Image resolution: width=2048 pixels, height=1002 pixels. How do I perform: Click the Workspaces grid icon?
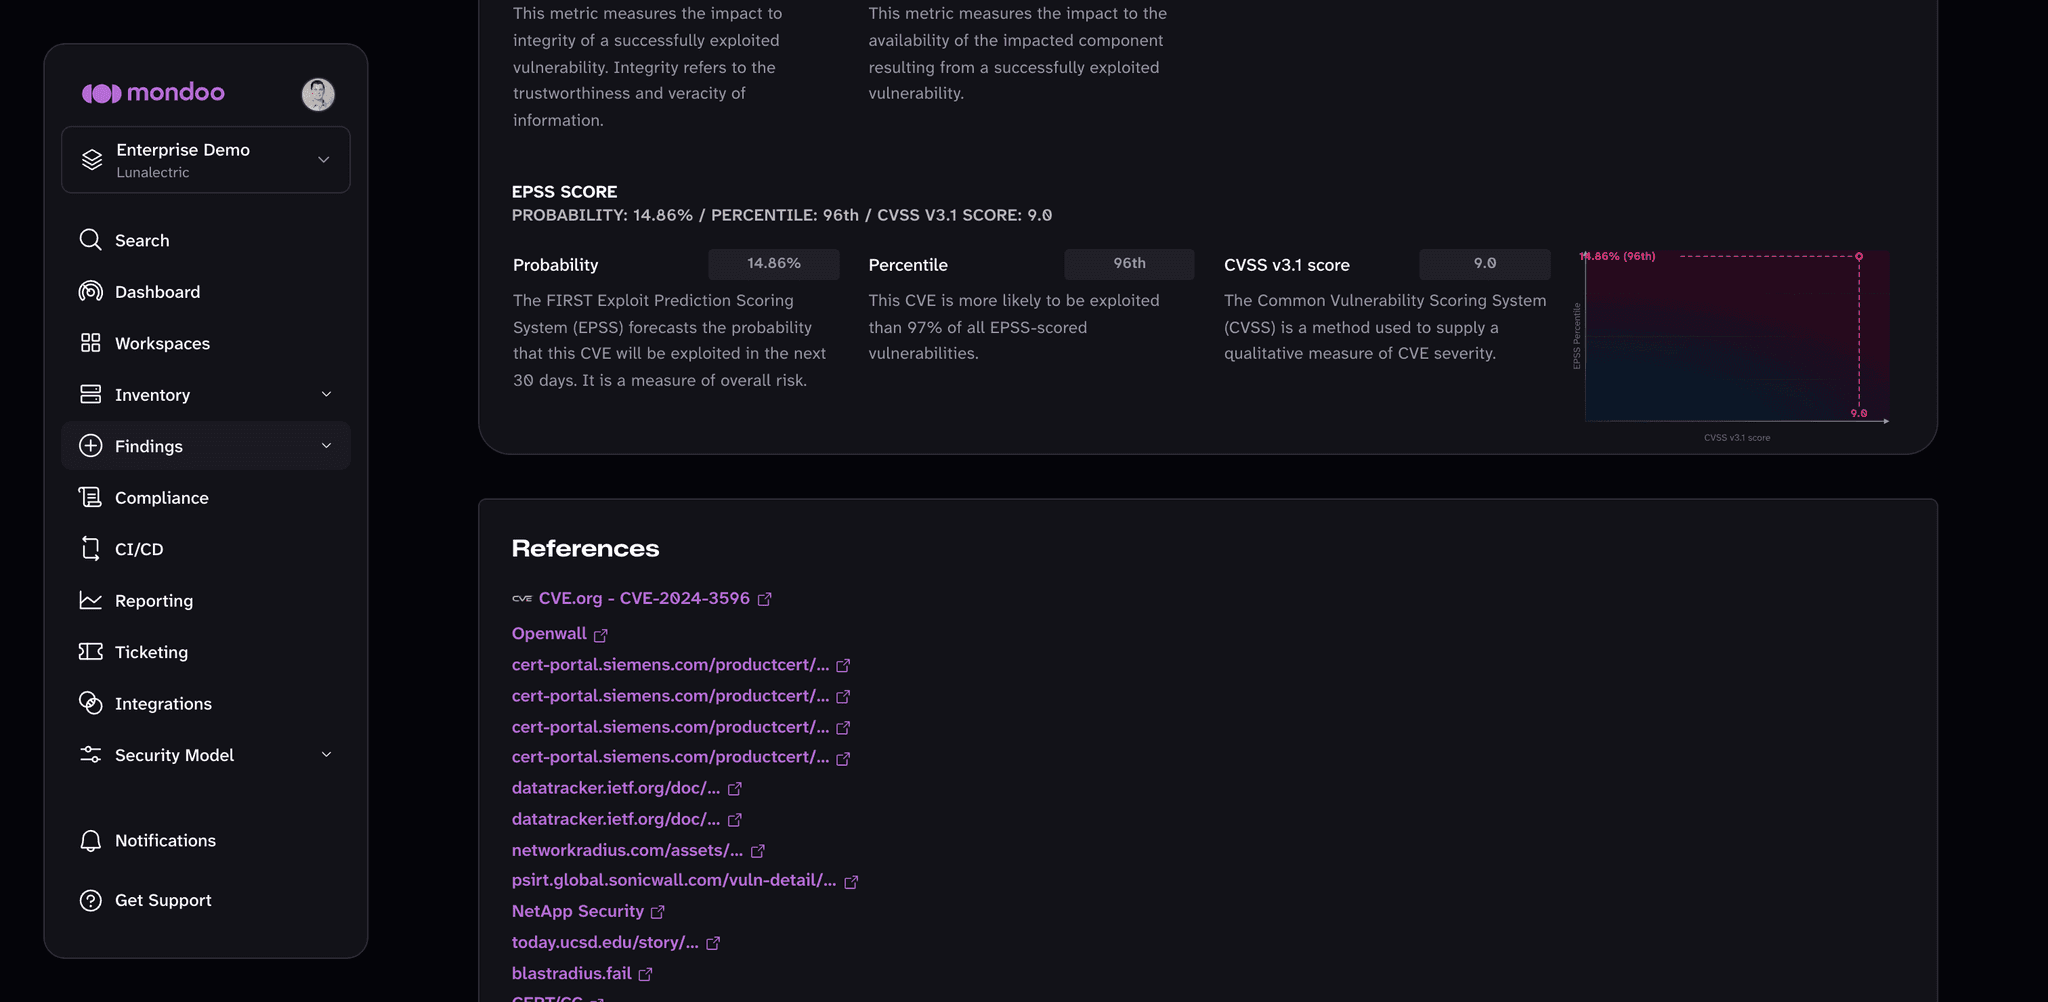[90, 343]
